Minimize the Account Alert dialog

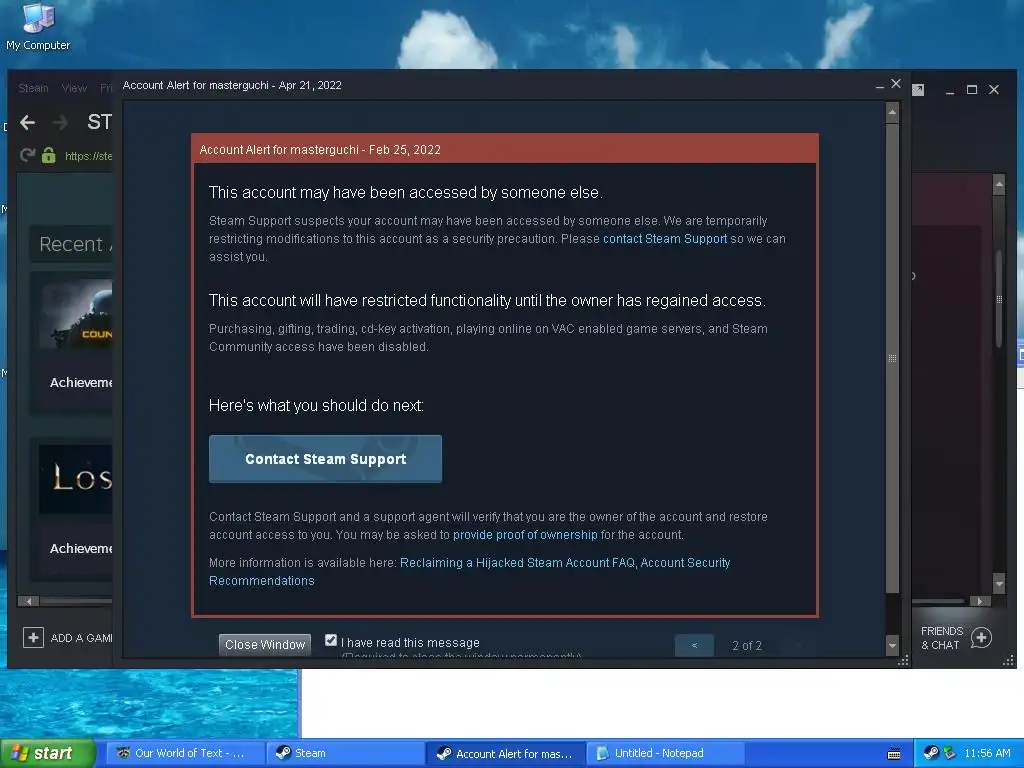click(x=879, y=86)
